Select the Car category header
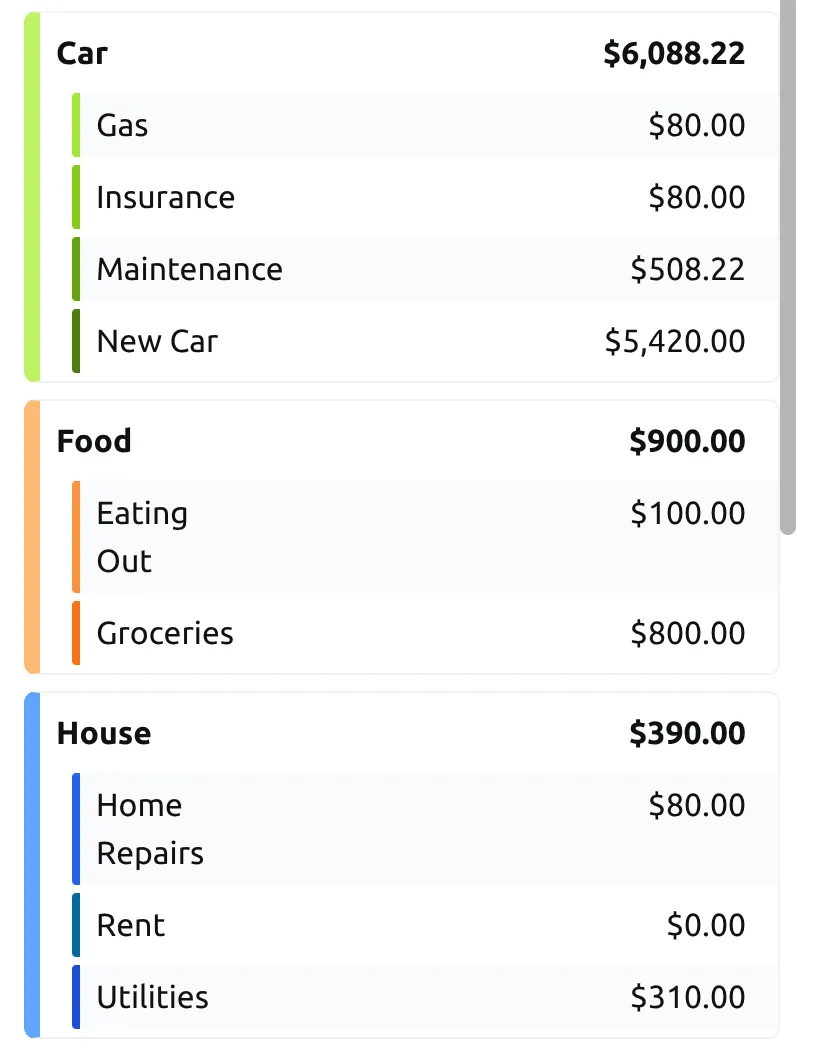The height and width of the screenshot is (1049, 827). tap(82, 53)
